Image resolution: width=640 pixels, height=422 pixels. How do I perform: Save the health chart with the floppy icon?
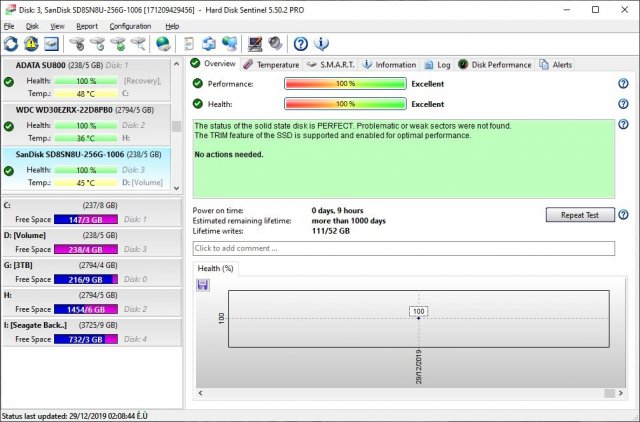point(203,285)
